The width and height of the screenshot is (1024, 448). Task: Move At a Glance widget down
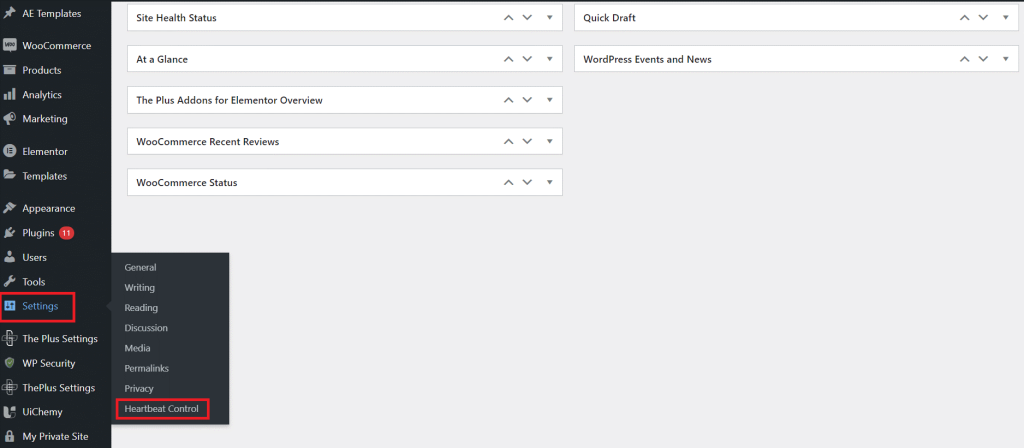click(x=527, y=59)
